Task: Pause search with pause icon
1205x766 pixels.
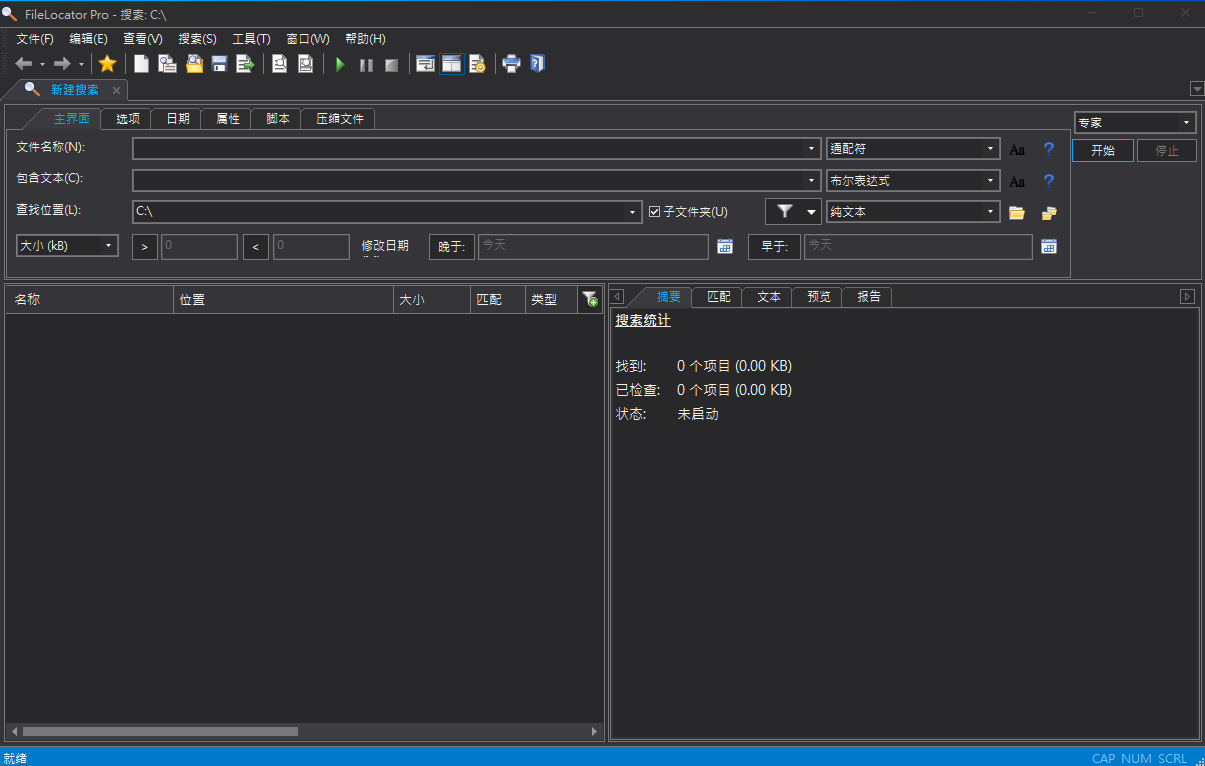Action: coord(366,65)
